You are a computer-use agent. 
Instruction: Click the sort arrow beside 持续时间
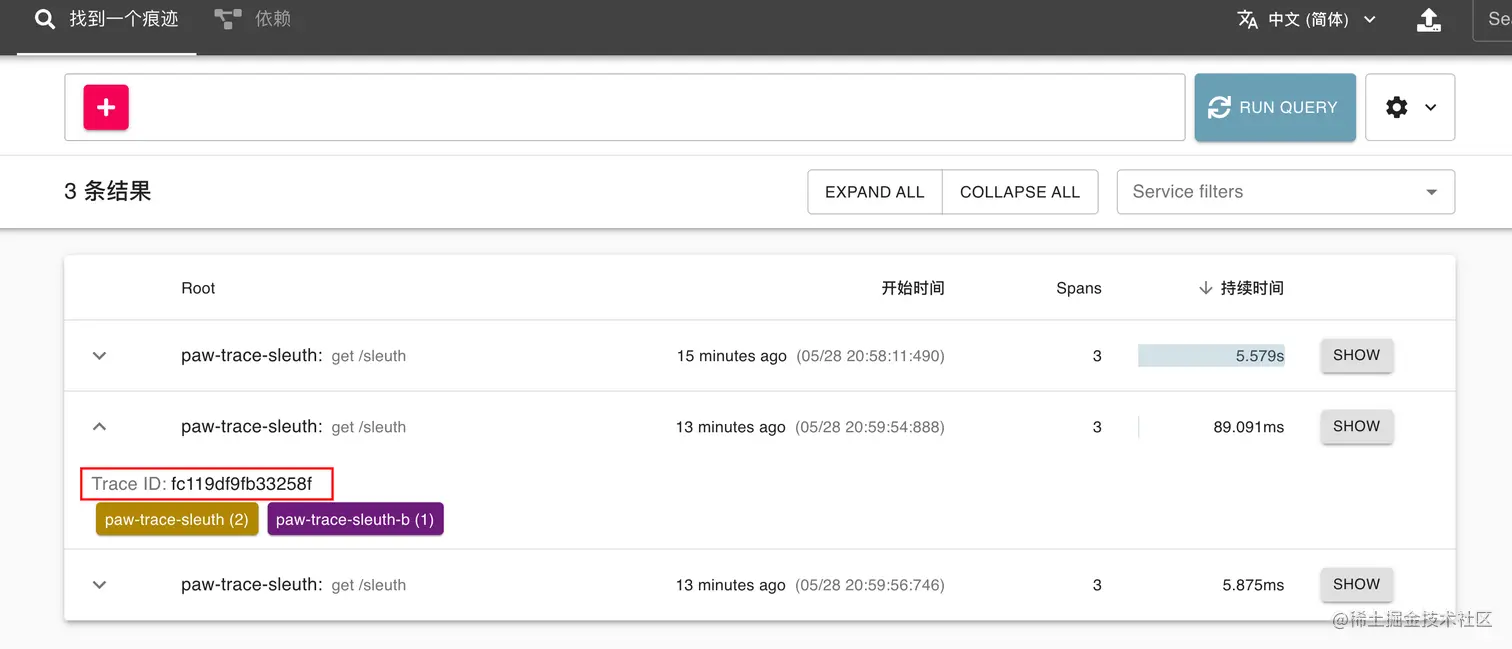(x=1206, y=288)
